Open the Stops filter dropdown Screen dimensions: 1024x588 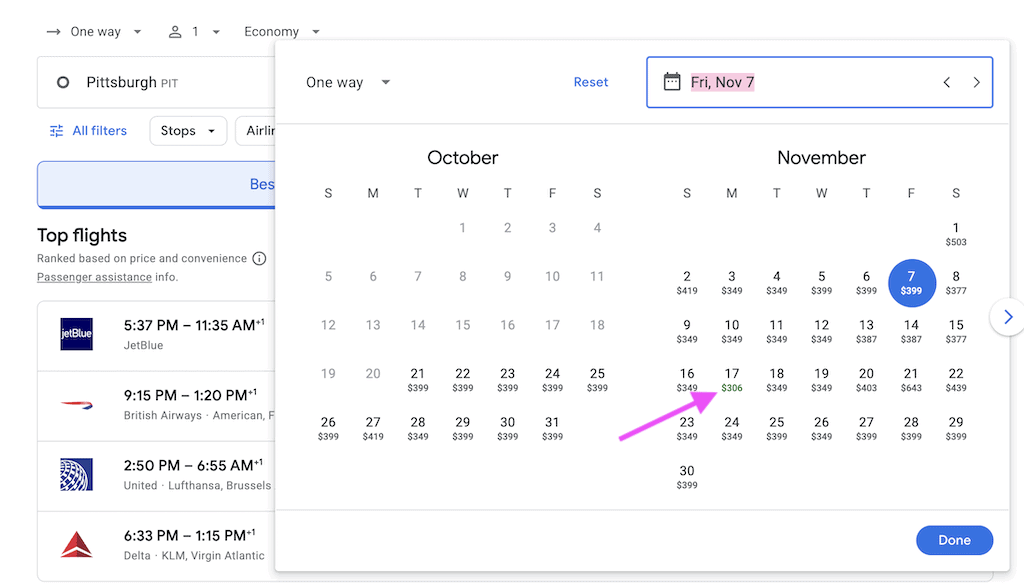(x=188, y=131)
